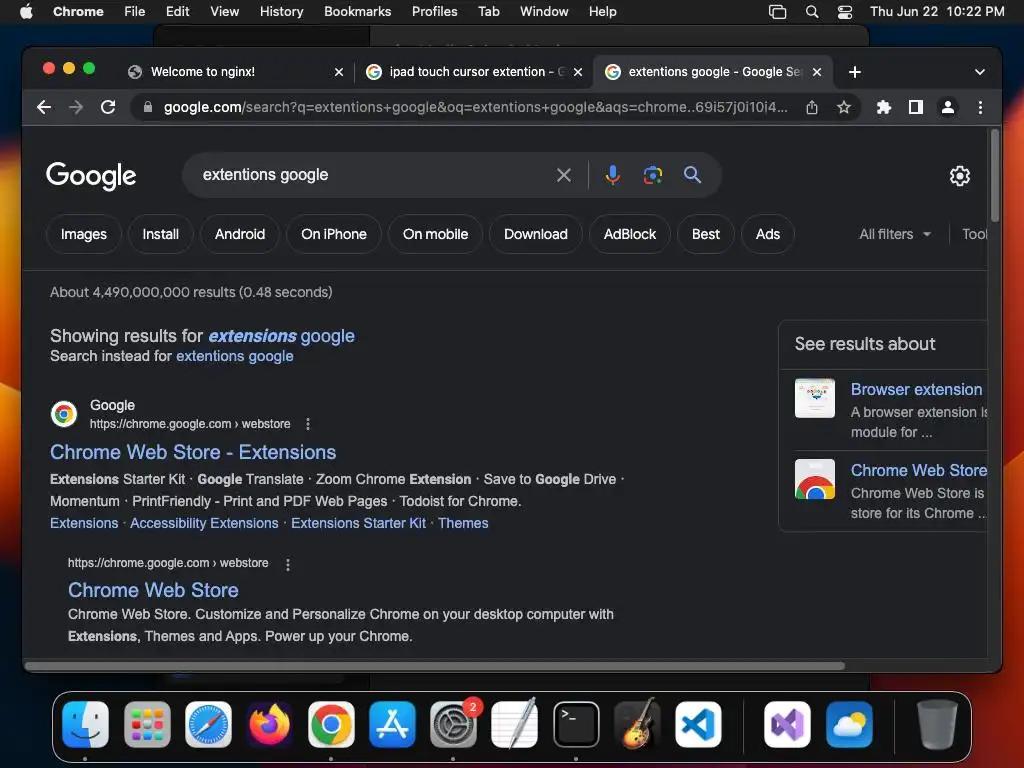Image resolution: width=1024 pixels, height=768 pixels.
Task: Clear the search box with the X
Action: [564, 175]
